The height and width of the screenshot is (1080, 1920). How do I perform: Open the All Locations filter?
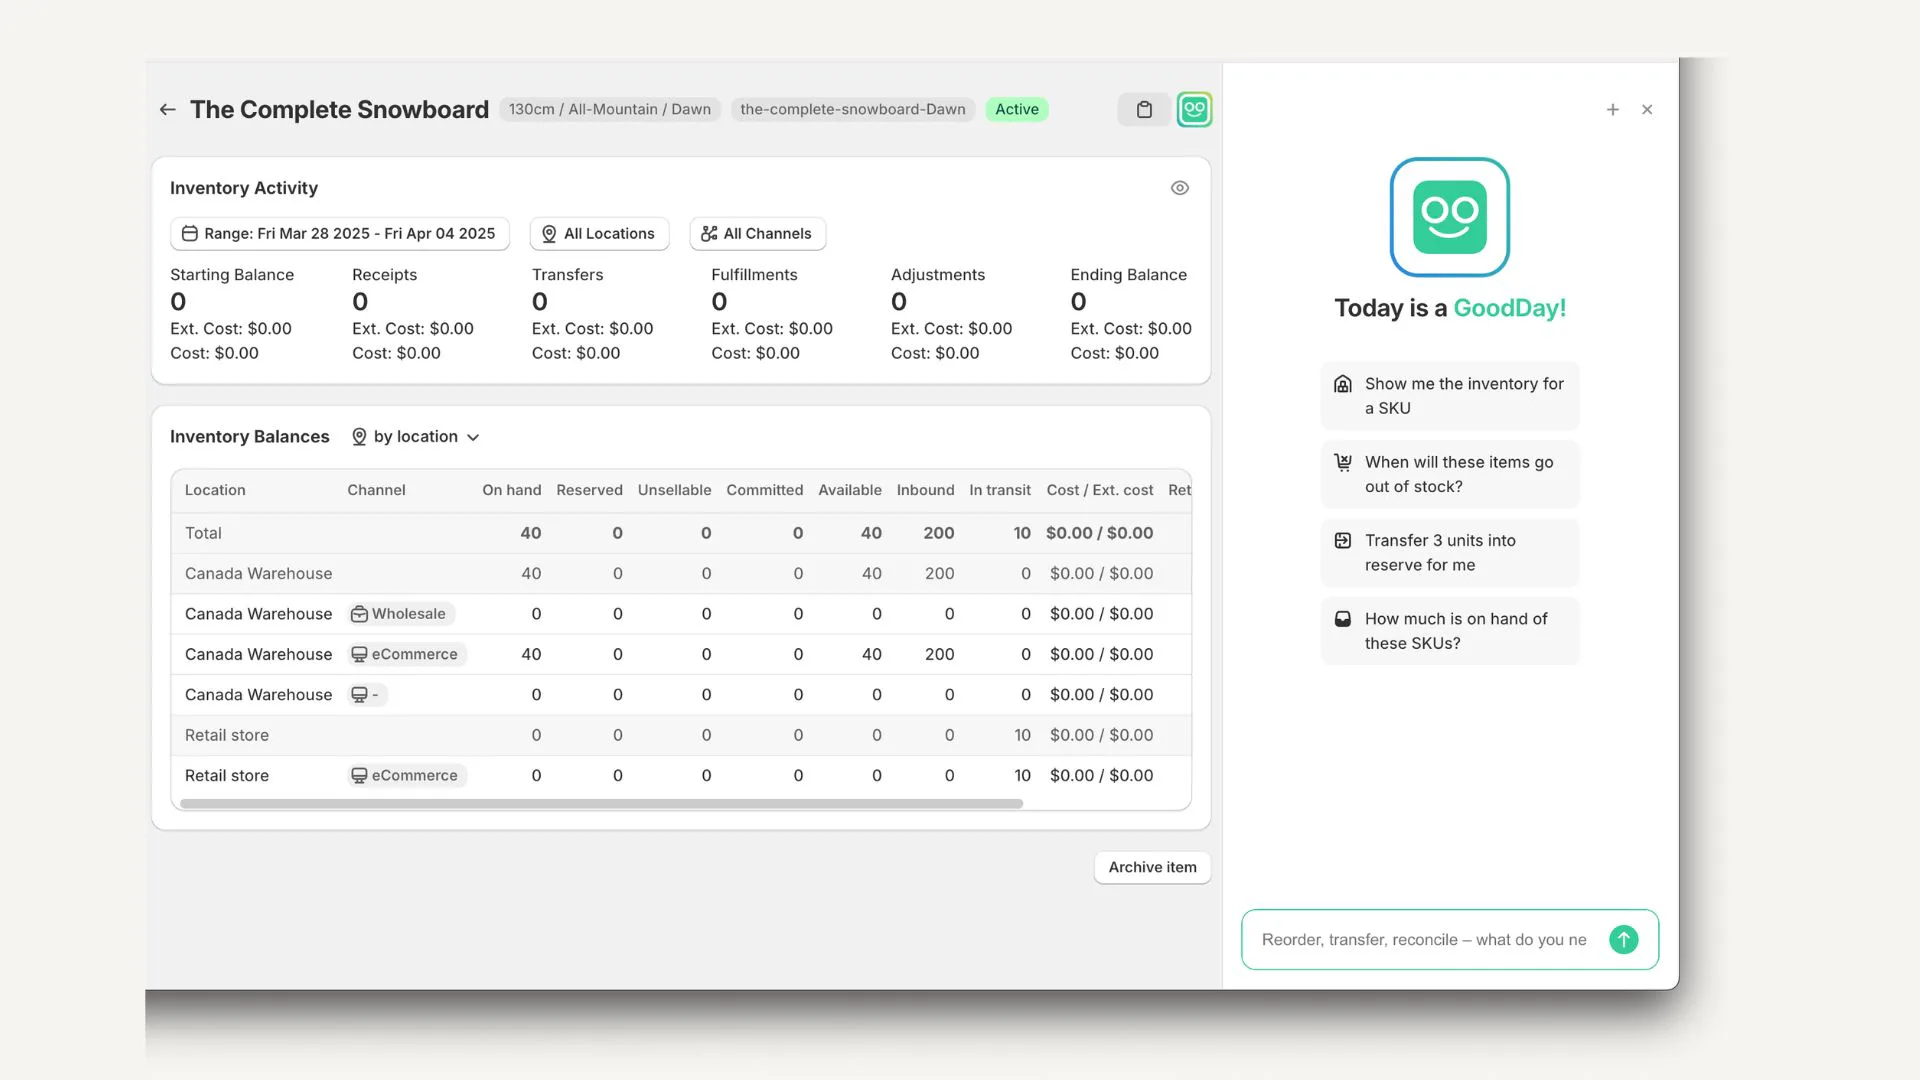[x=599, y=233]
